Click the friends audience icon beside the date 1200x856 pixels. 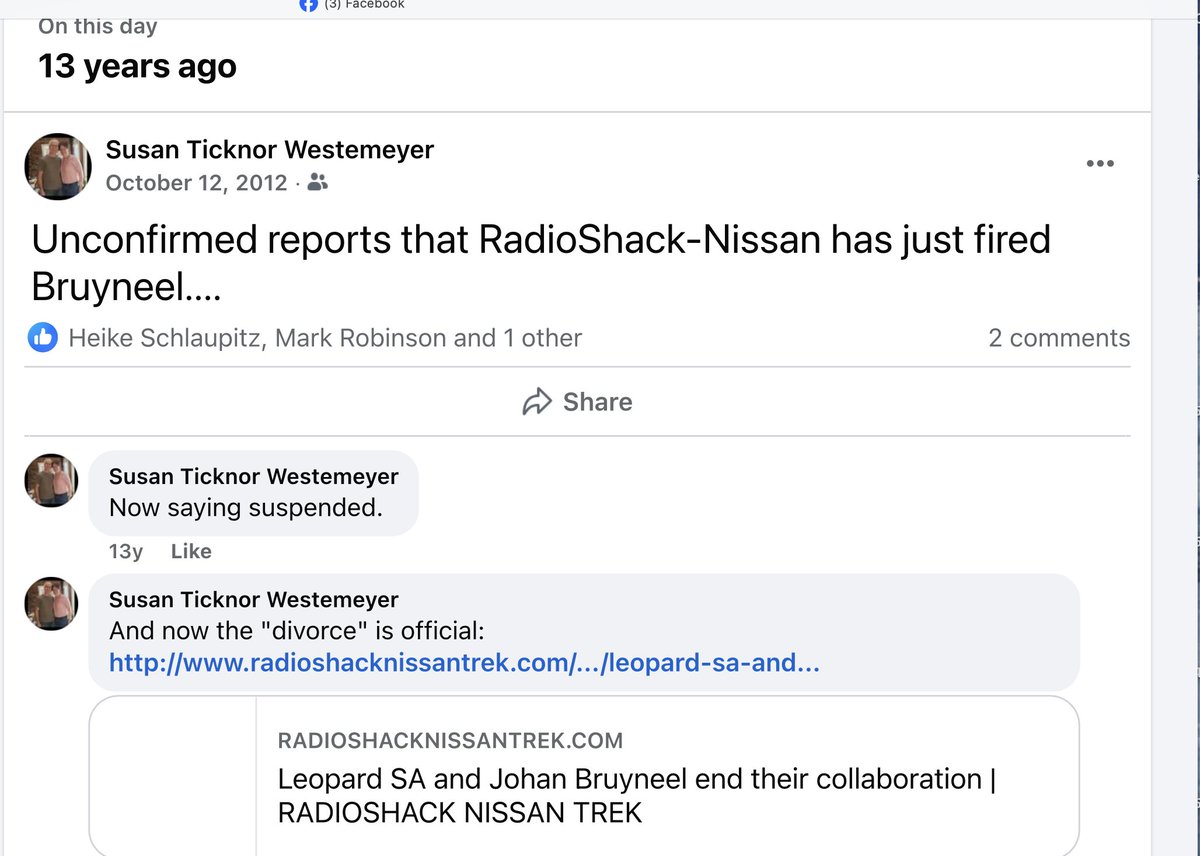318,182
